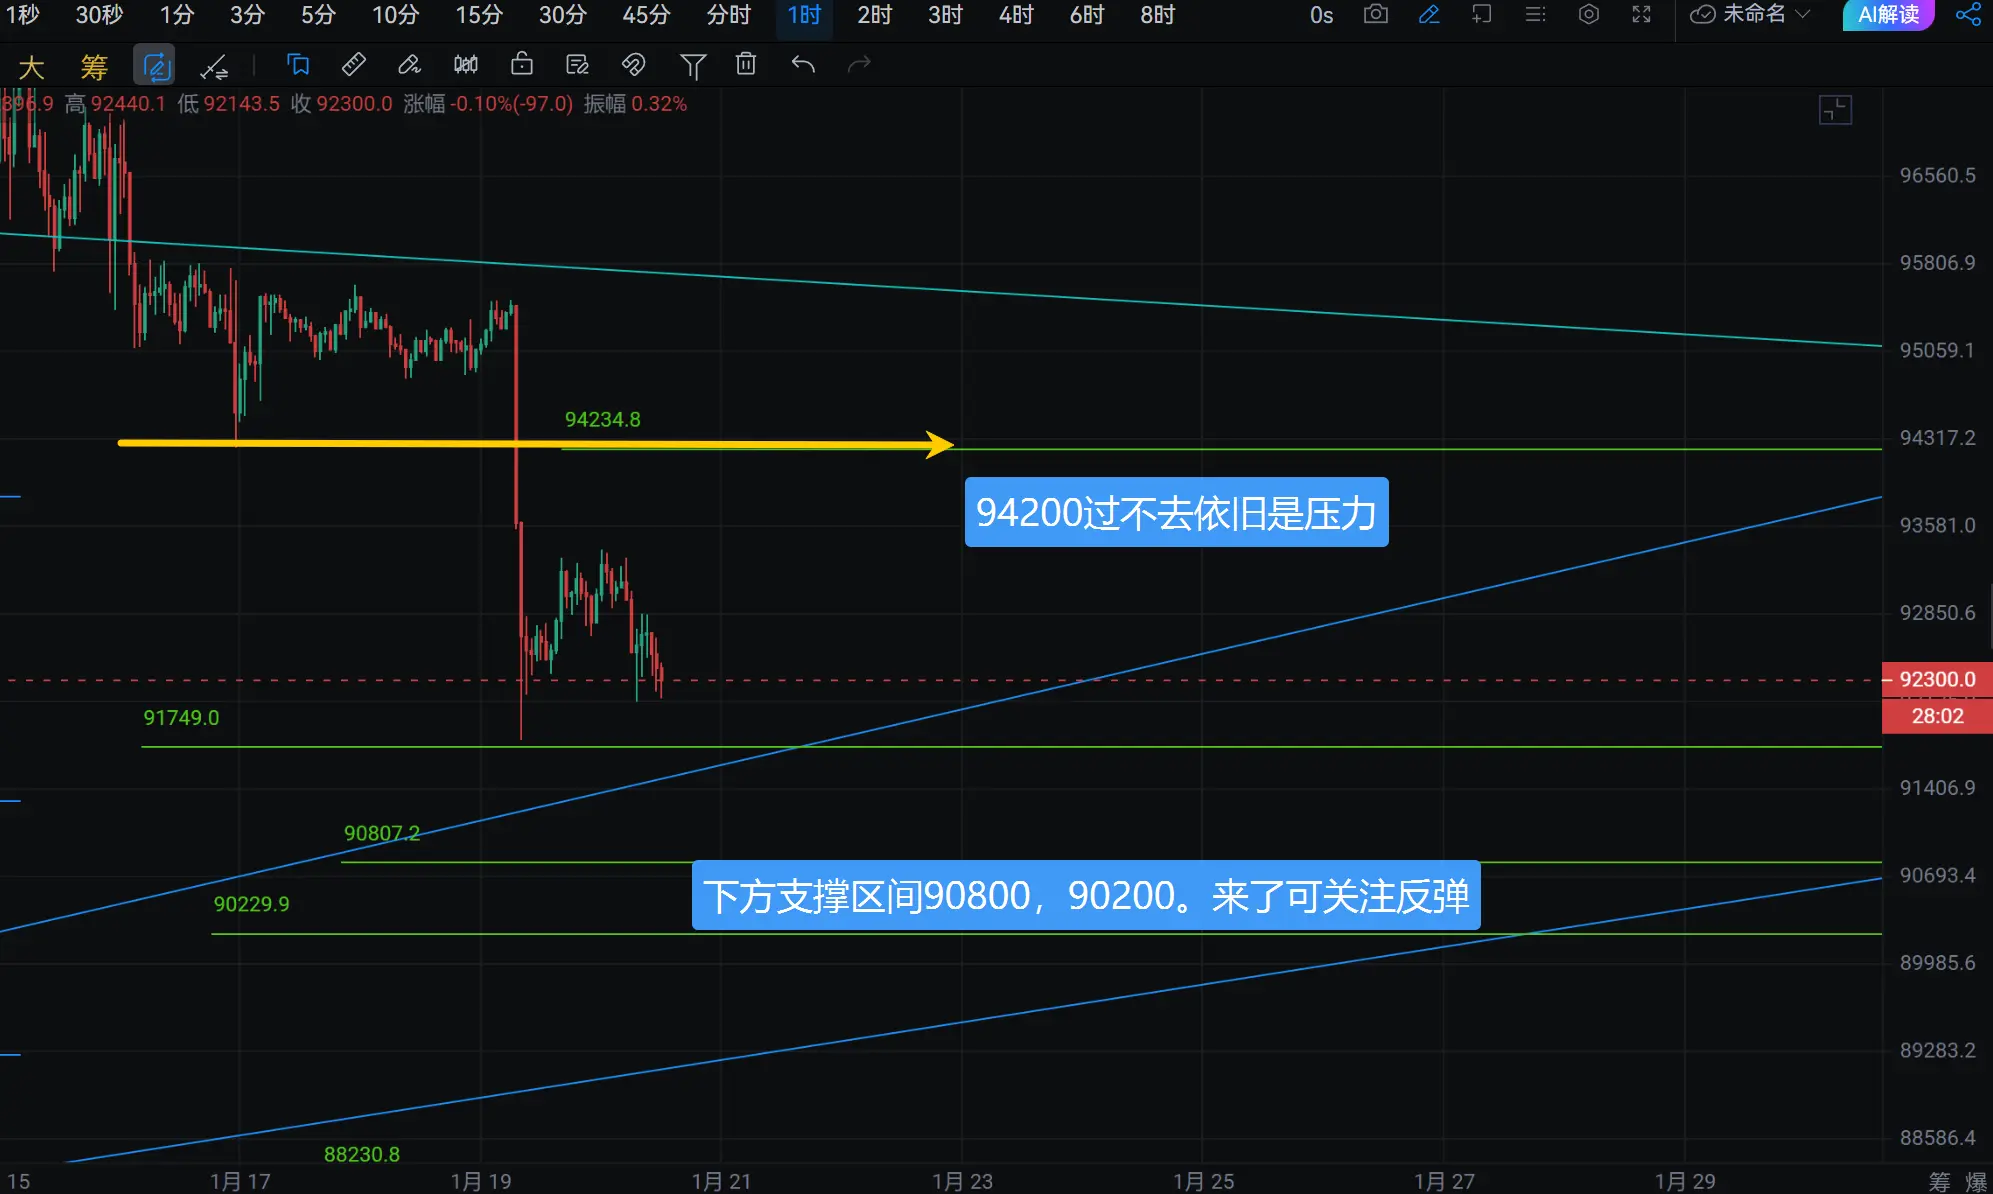Collapse the chart pane corner button

pos(1835,110)
